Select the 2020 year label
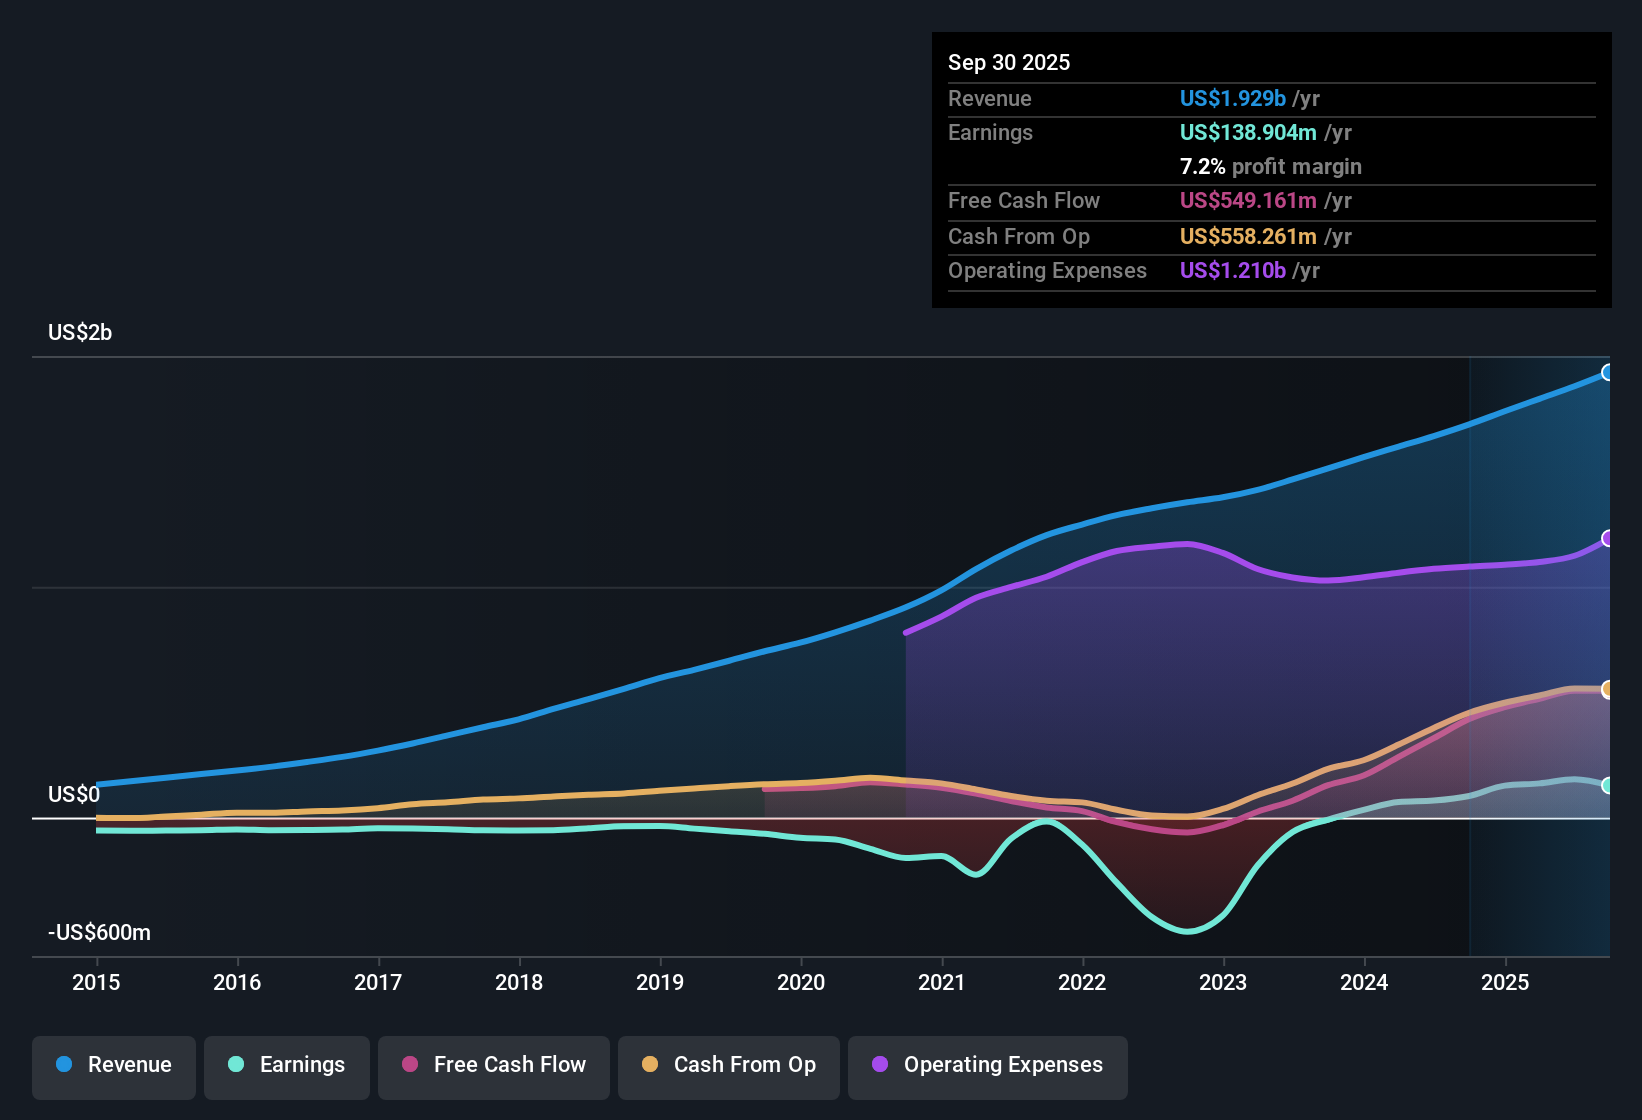 (801, 983)
